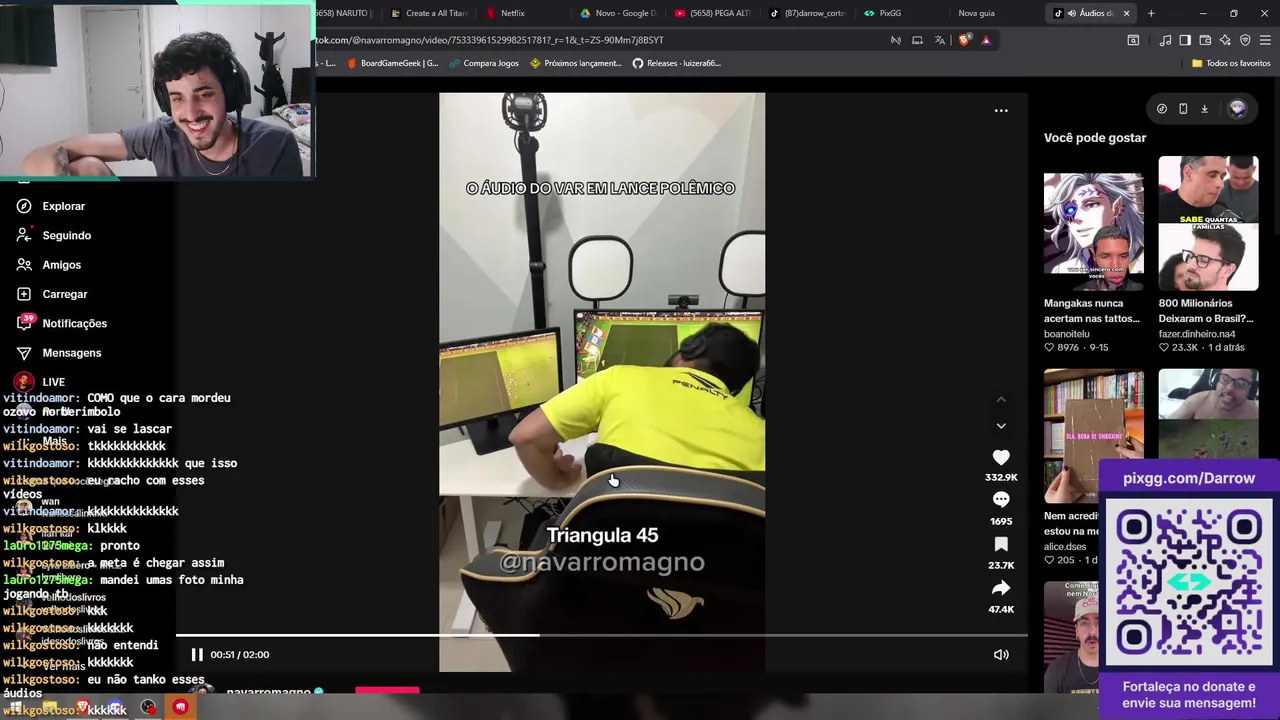Toggle the Brave sidebar panel
This screenshot has width=1280, height=720.
pos(1185,40)
